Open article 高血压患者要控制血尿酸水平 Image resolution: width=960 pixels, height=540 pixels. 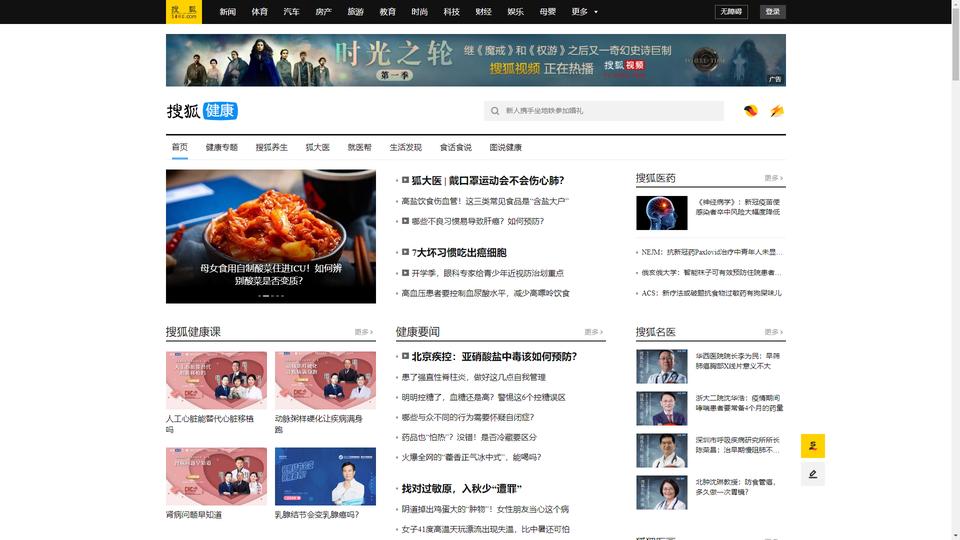(x=485, y=293)
